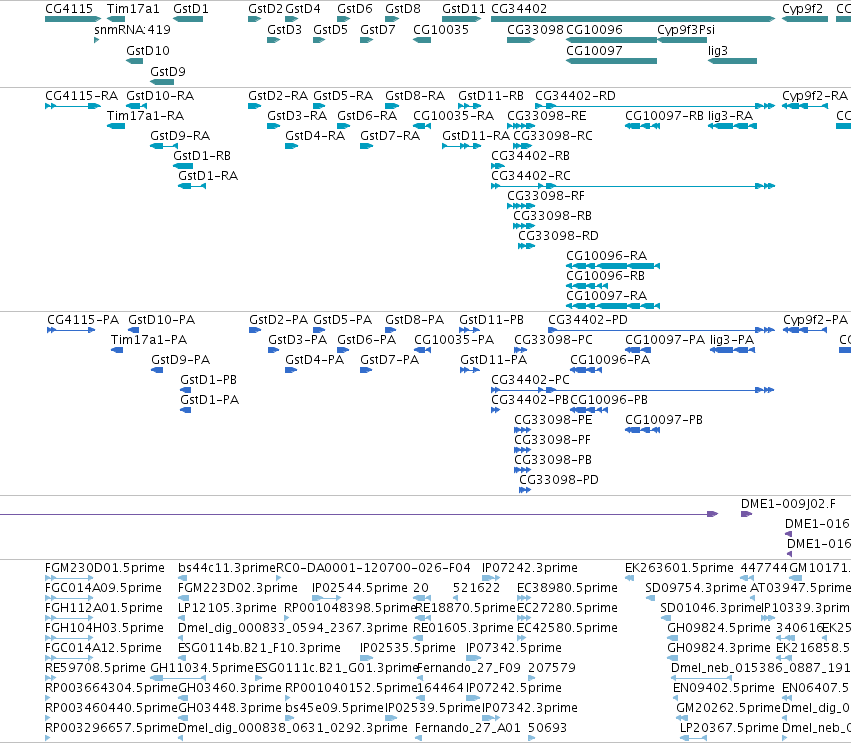Open the CG34402 gene label

(x=519, y=9)
